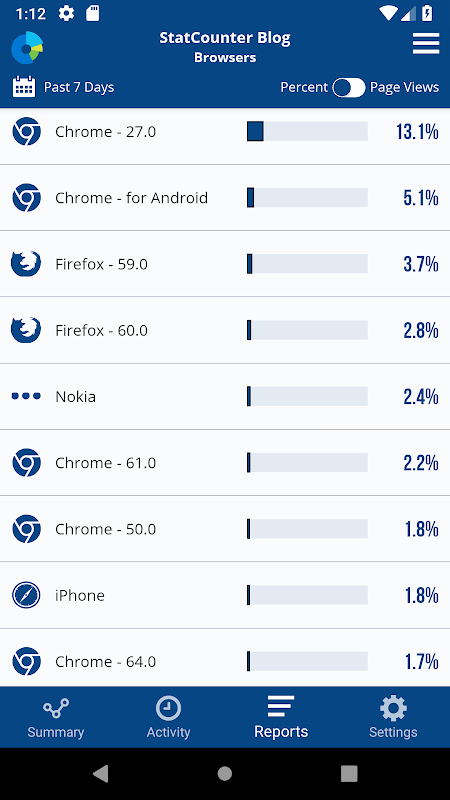This screenshot has height=800, width=450.
Task: Open the Chrome - 61.0 entry
Action: pos(225,462)
